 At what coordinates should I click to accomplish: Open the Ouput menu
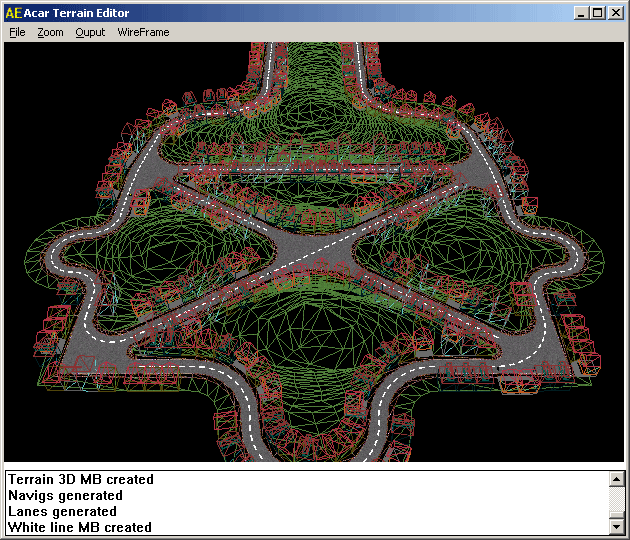coord(90,32)
